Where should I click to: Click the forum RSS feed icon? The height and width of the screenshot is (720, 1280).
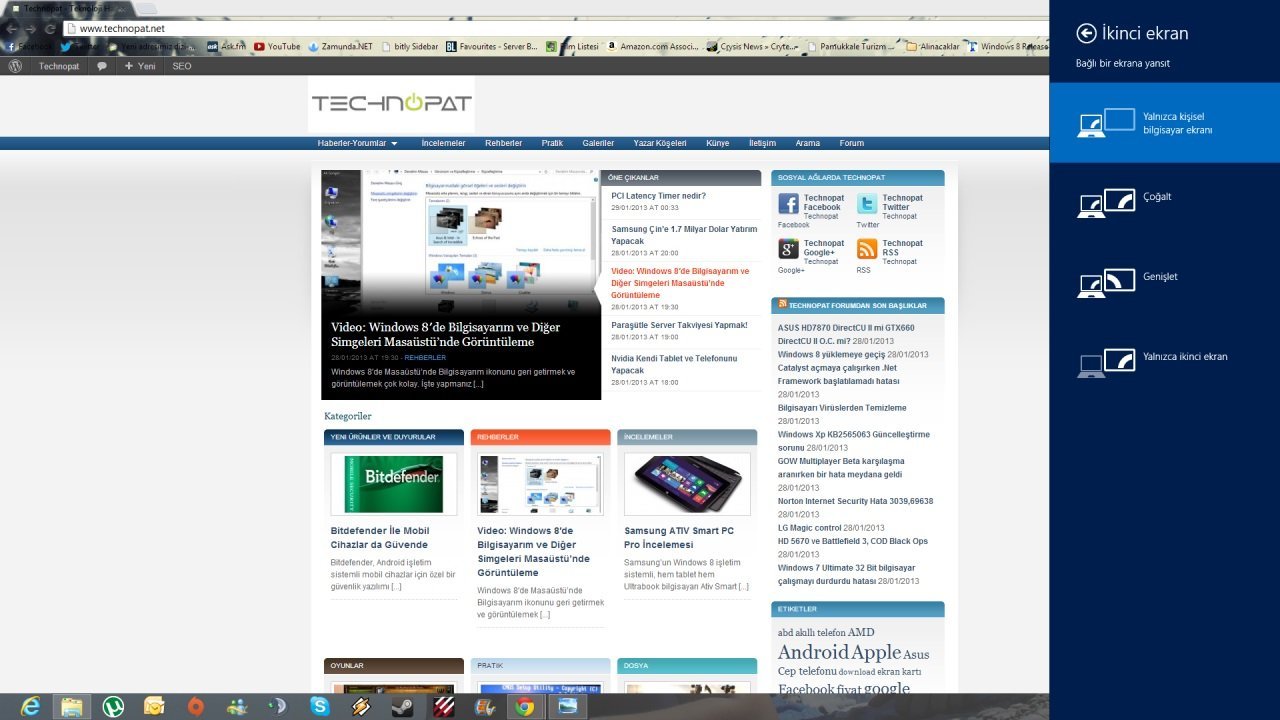[x=782, y=304]
